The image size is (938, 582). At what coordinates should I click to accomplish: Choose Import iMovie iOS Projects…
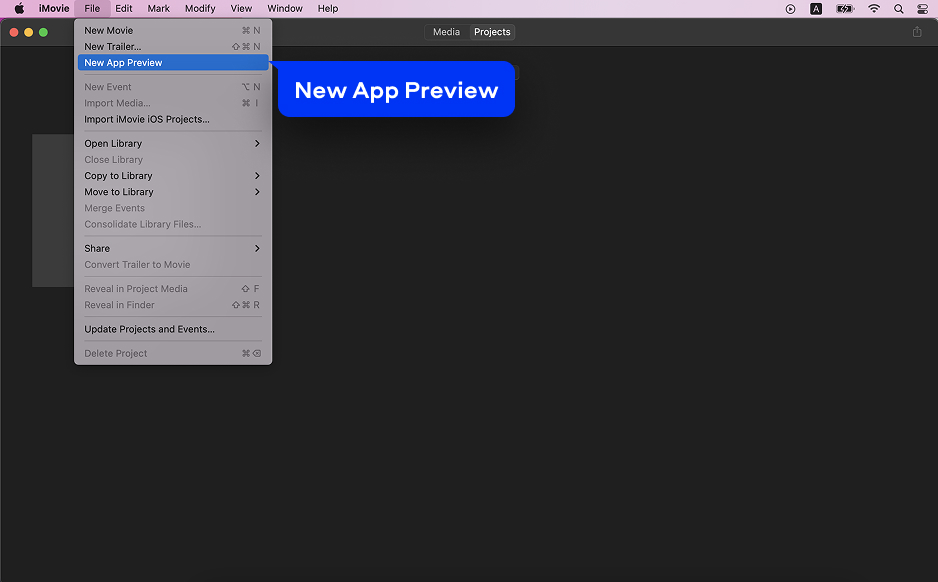click(x=173, y=119)
